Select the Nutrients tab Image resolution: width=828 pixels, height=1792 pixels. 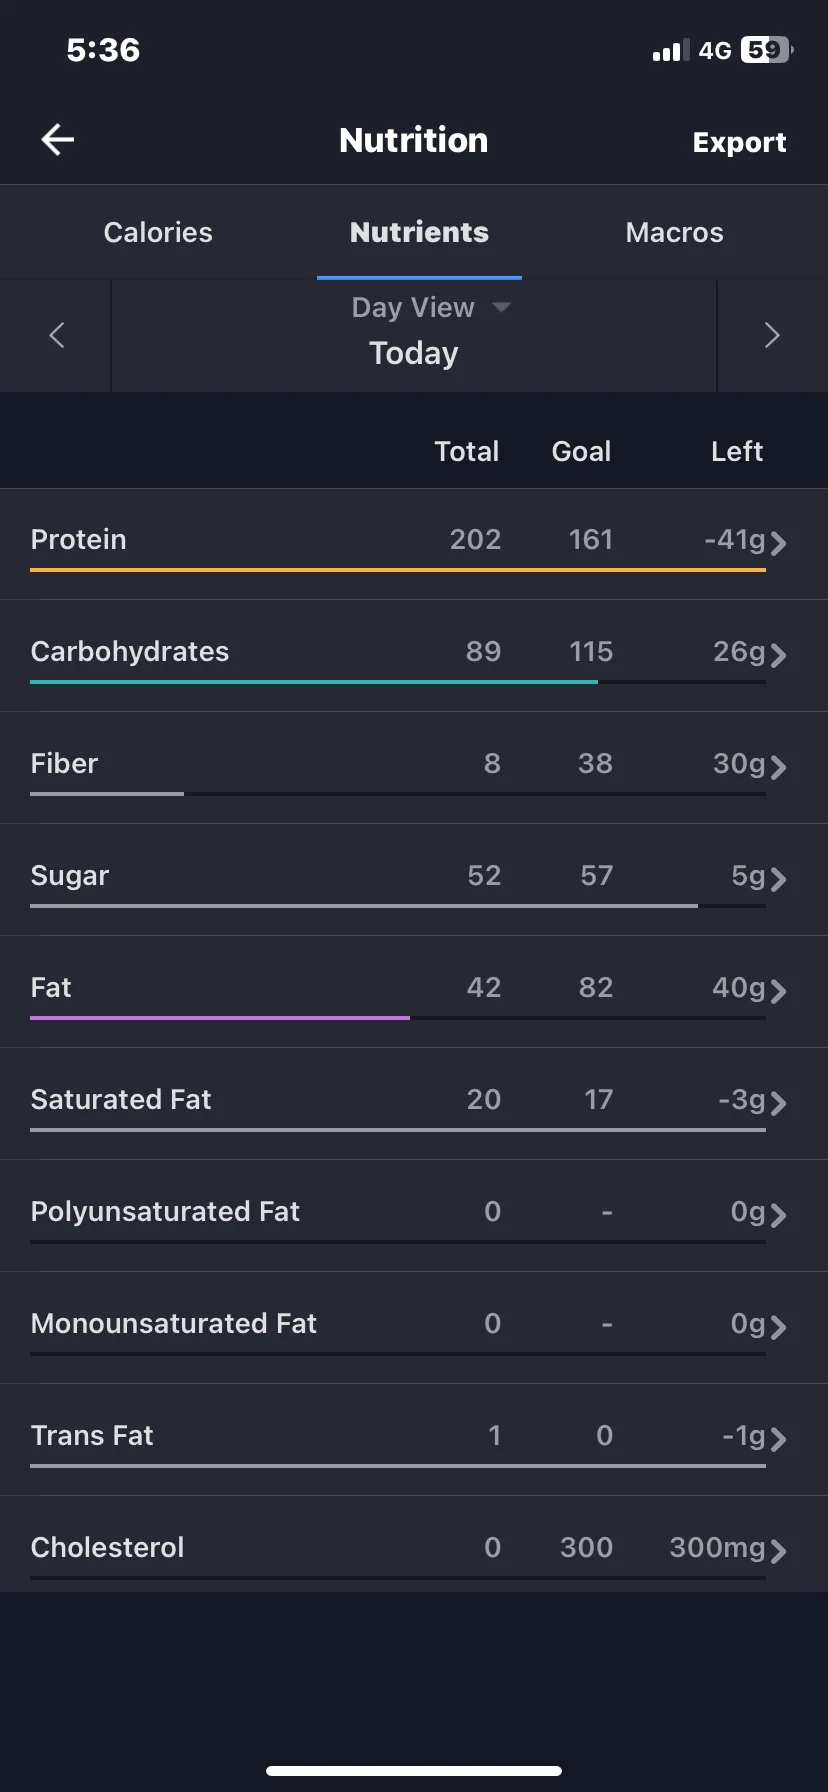pos(419,232)
